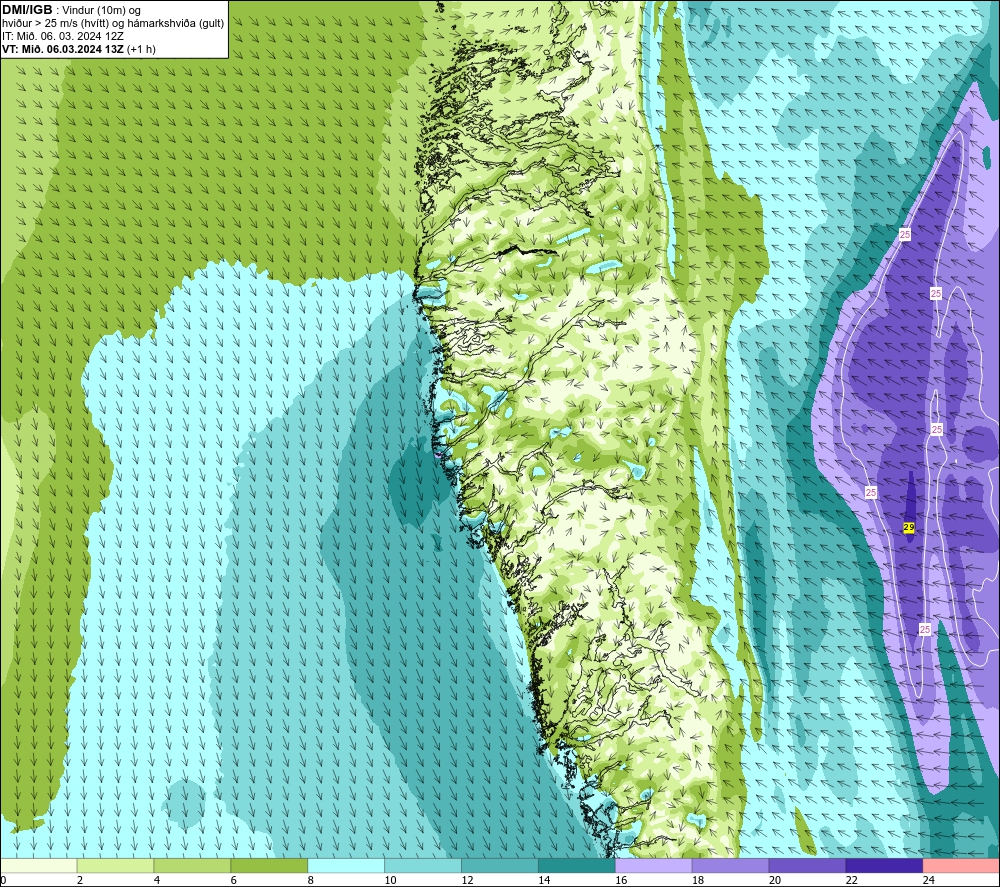Click legend scale number 16
This screenshot has width=1000, height=887.
click(621, 880)
